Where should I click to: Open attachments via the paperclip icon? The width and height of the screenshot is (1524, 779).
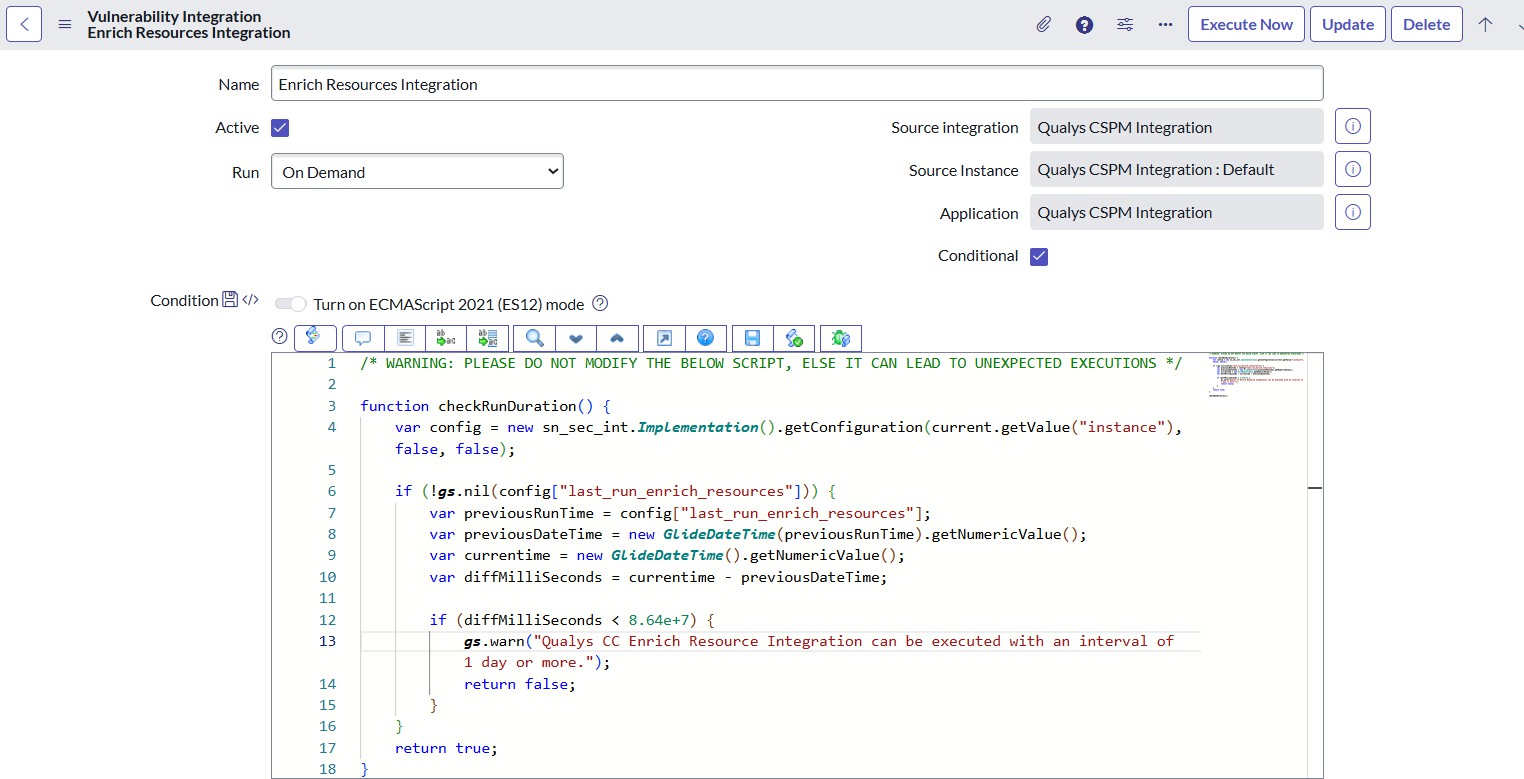click(x=1043, y=25)
